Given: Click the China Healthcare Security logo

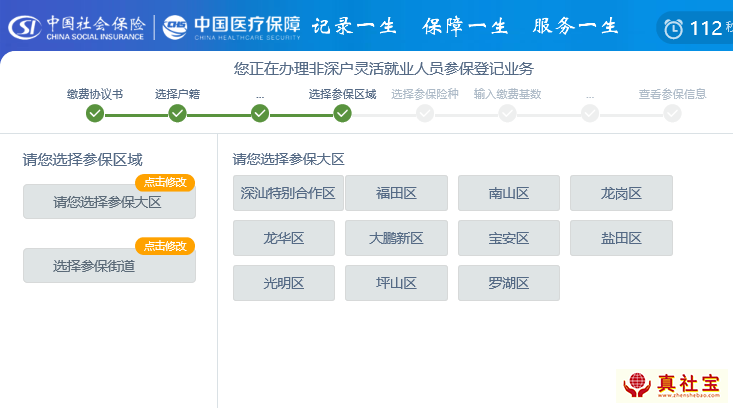Looking at the screenshot, I should (231, 26).
